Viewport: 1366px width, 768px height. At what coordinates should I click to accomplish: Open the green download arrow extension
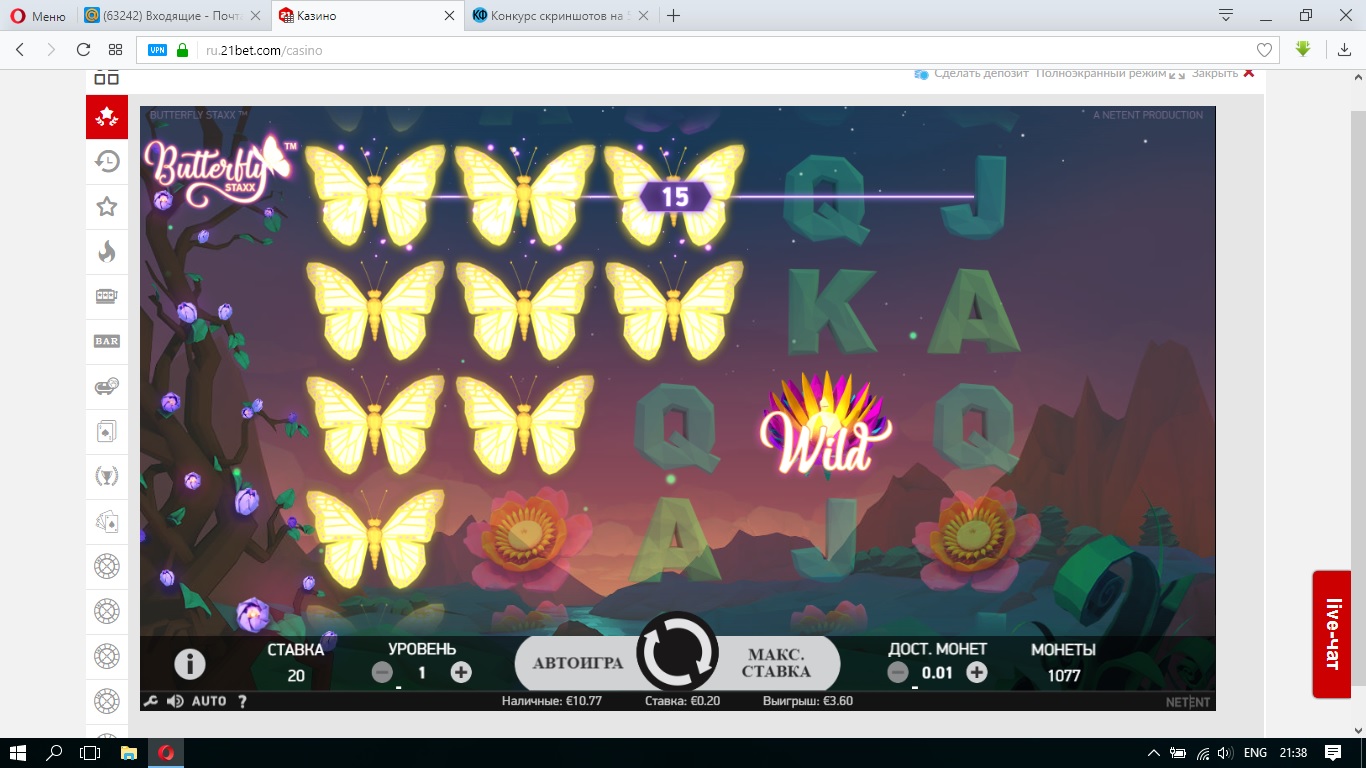pos(1302,49)
